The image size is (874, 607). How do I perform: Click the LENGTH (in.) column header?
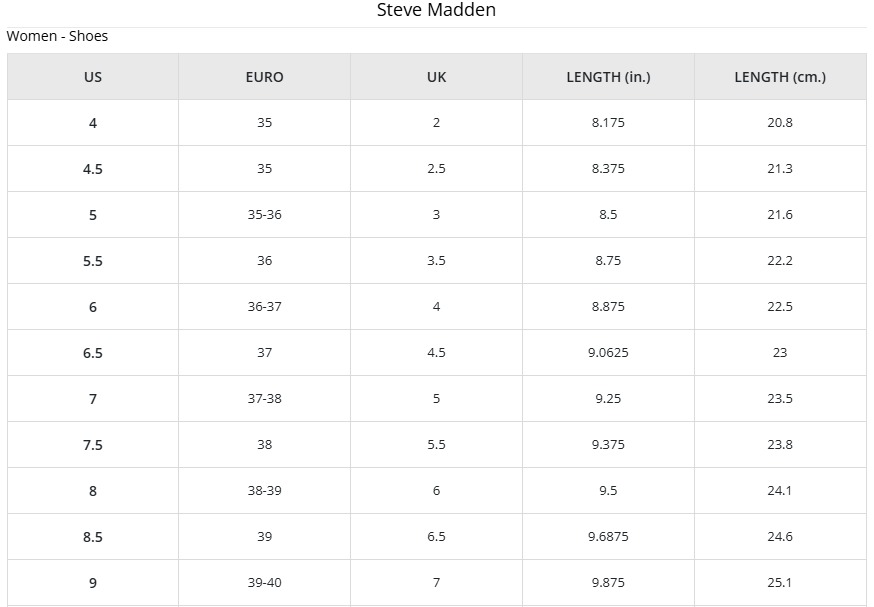coord(608,77)
